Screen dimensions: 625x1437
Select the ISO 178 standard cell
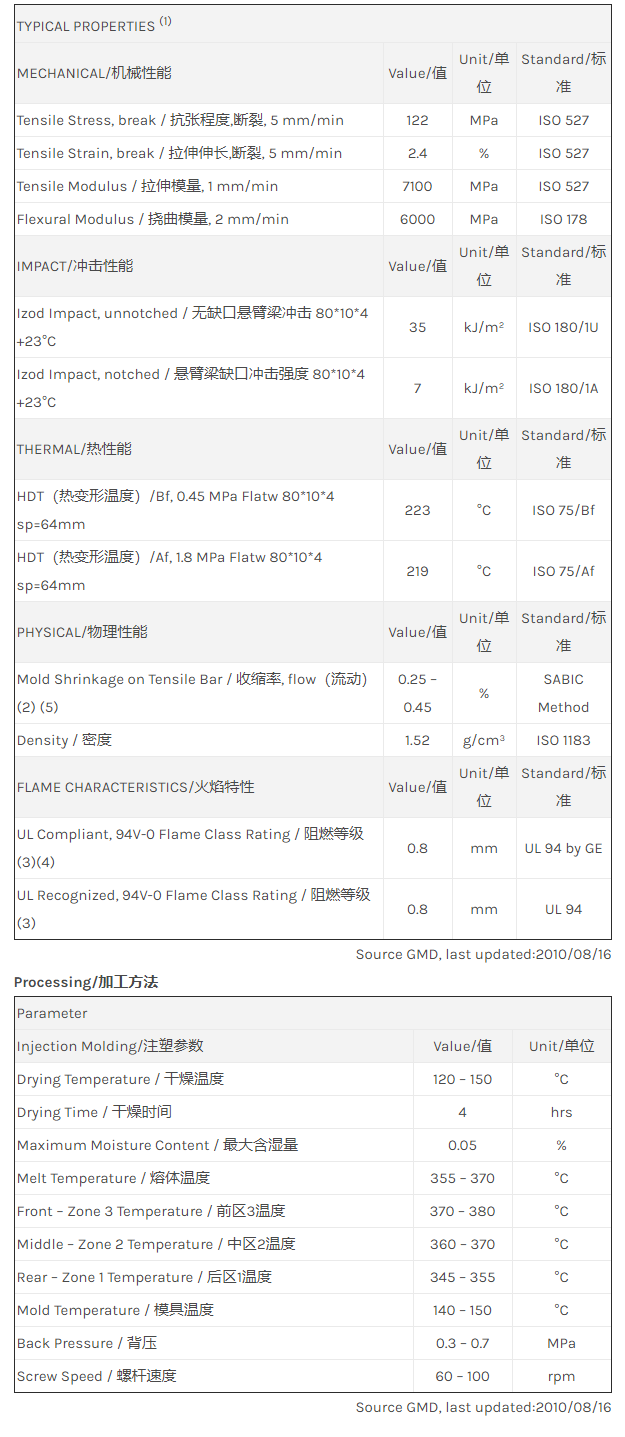(x=563, y=219)
